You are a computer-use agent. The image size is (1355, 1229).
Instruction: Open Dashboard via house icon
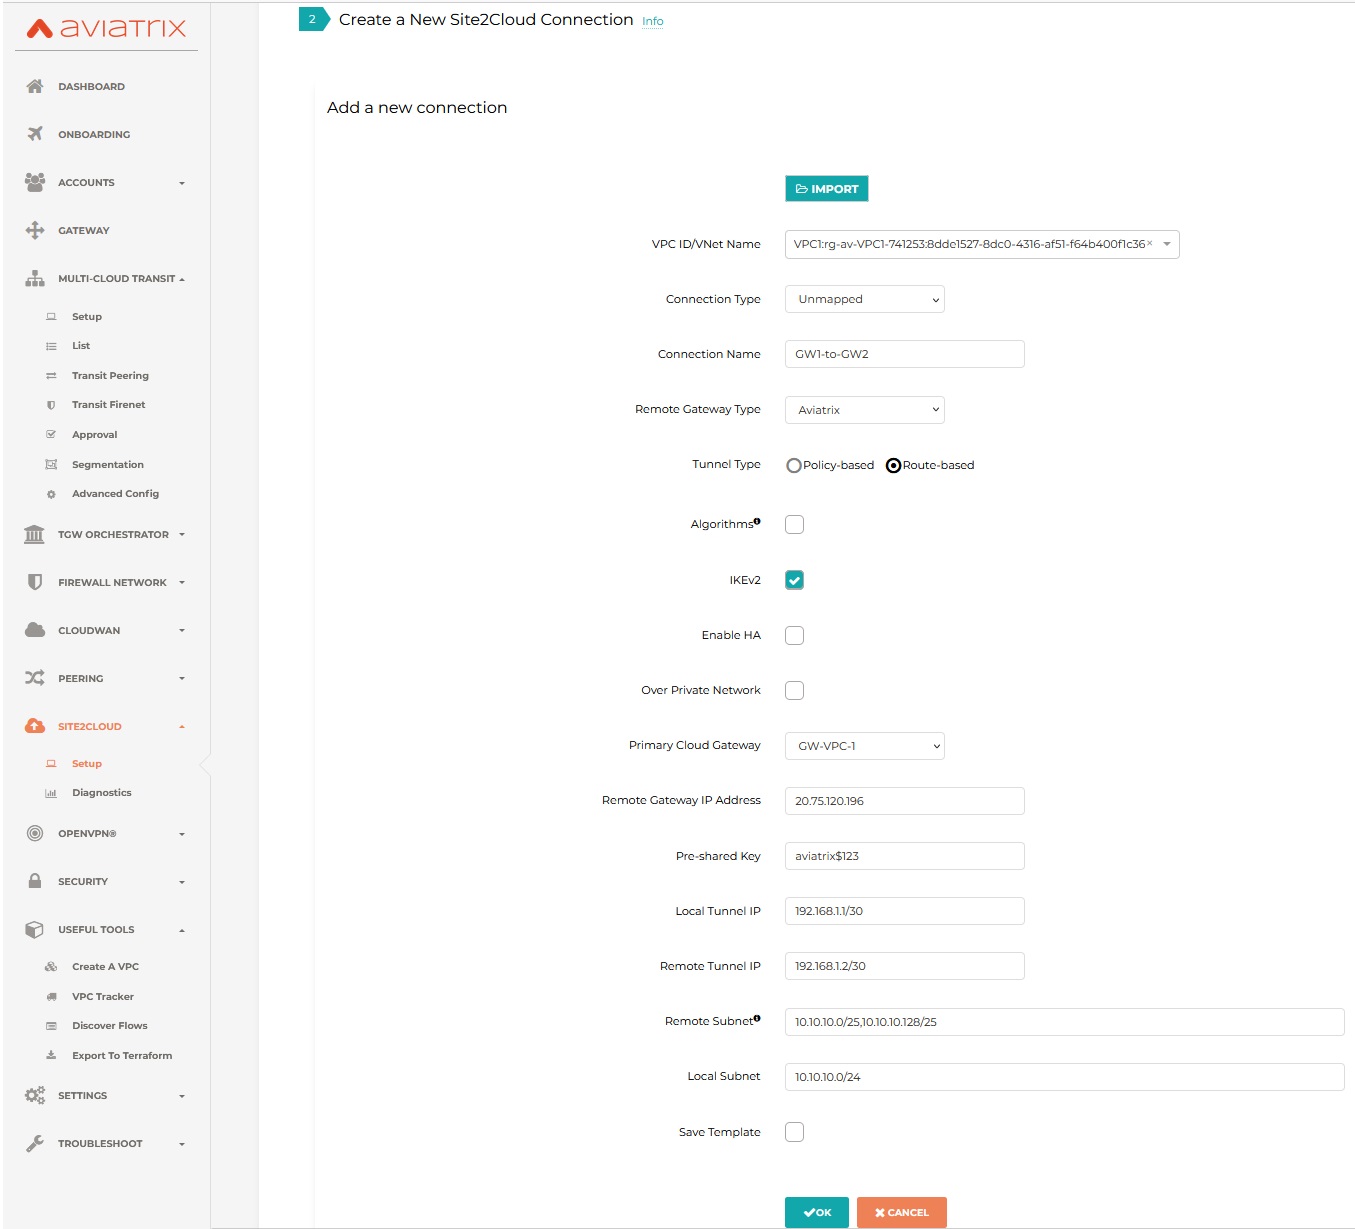tap(35, 86)
